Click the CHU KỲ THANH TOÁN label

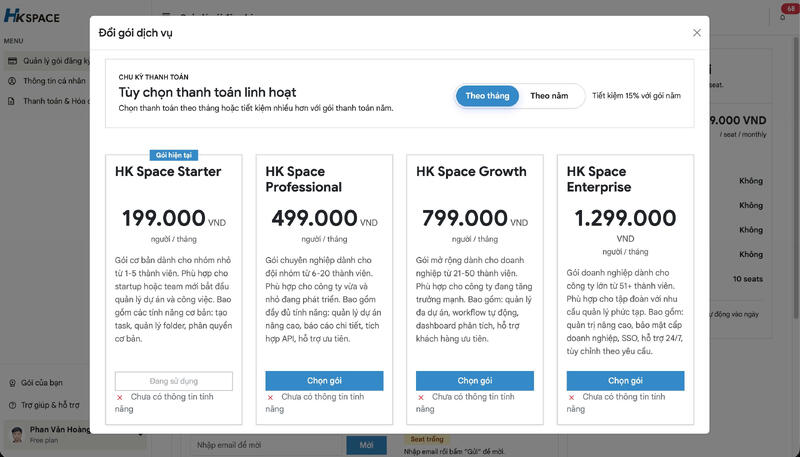154,77
